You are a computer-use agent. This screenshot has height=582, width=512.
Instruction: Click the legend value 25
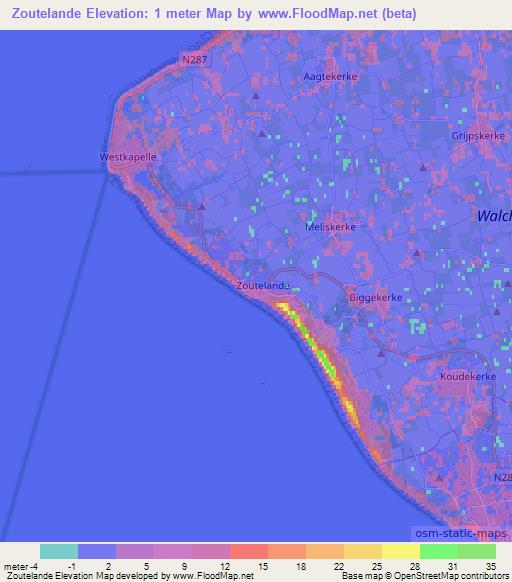tap(377, 567)
